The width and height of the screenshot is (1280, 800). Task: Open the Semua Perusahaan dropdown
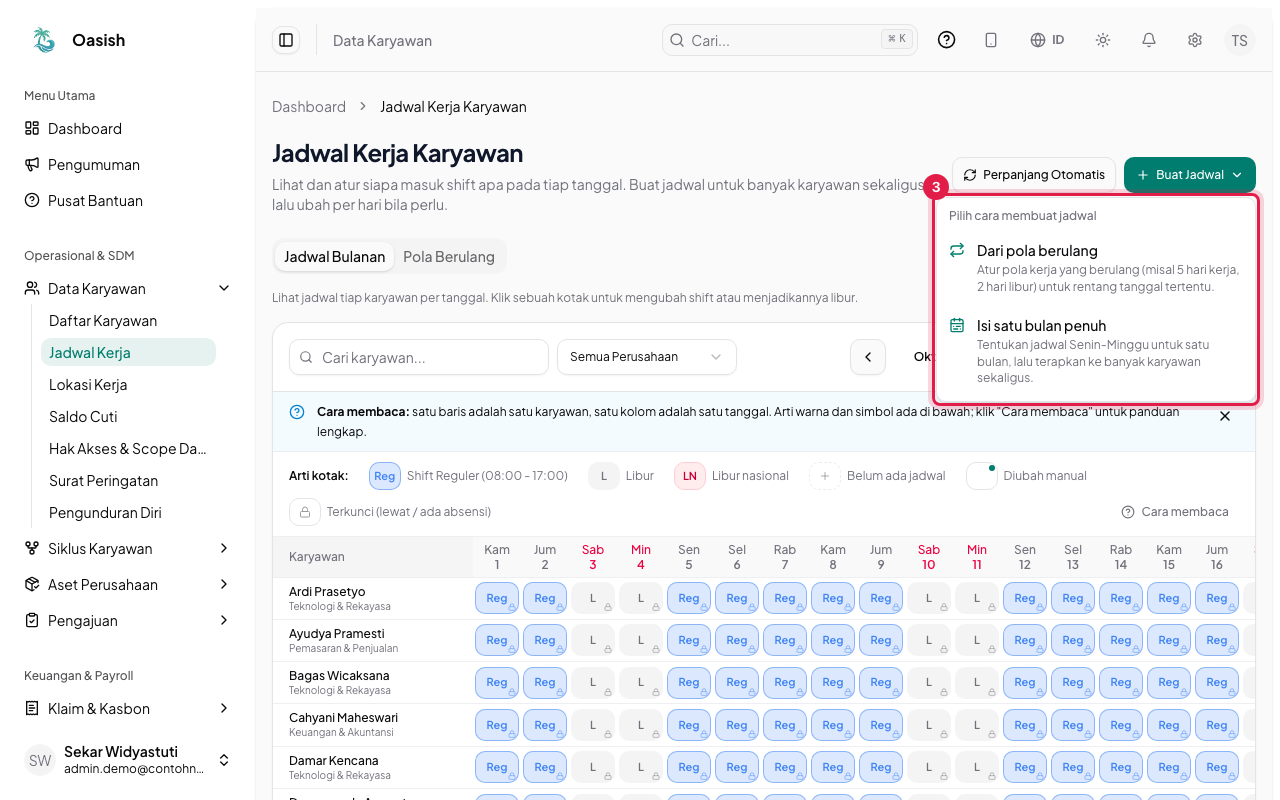(647, 357)
